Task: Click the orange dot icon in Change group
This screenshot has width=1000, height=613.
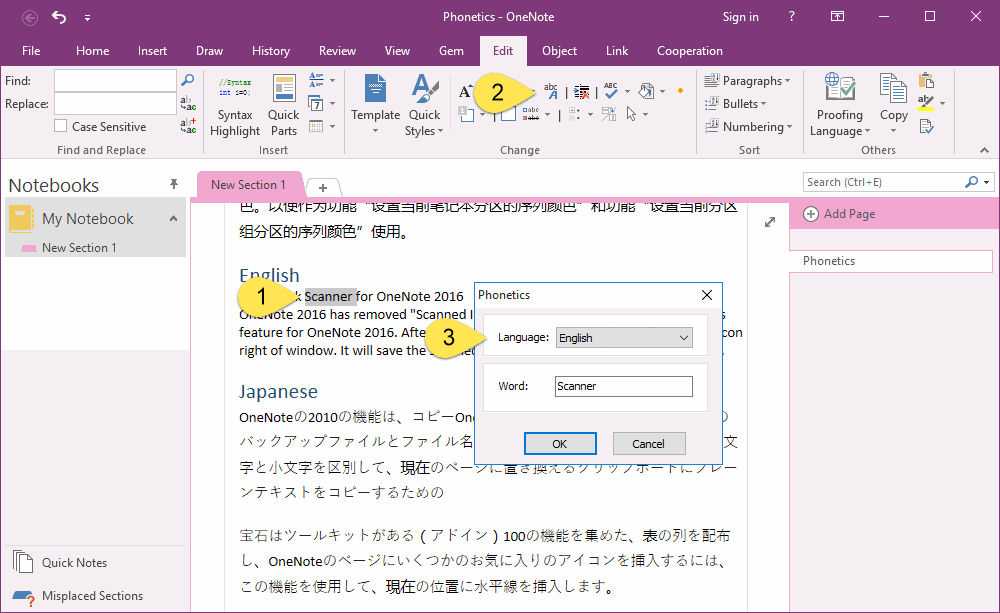Action: pos(680,91)
